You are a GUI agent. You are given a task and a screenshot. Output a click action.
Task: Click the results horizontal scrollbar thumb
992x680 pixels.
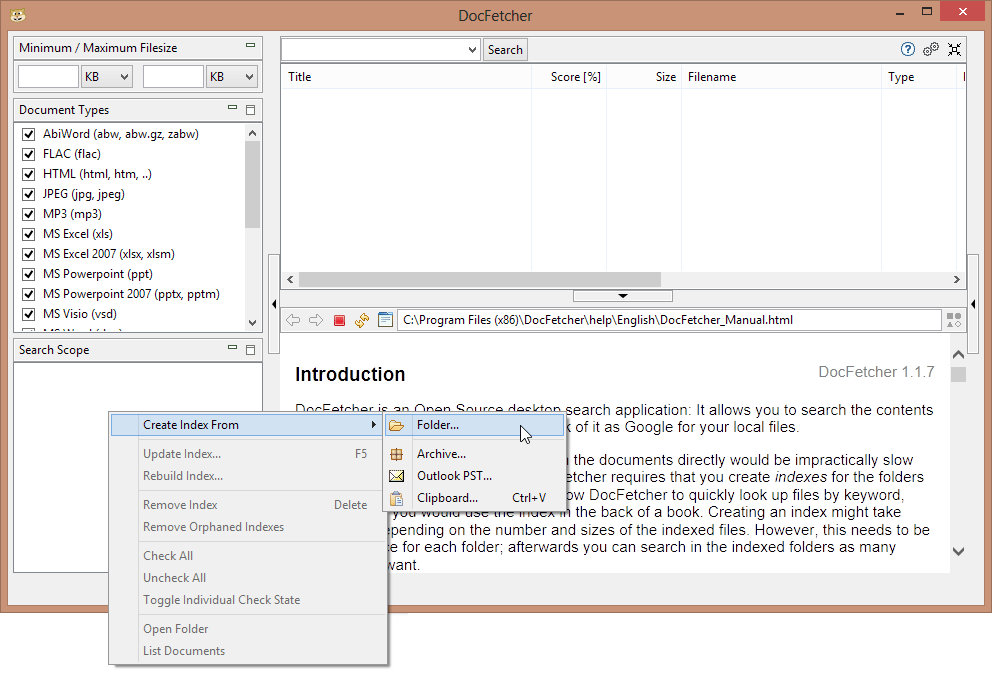point(480,280)
